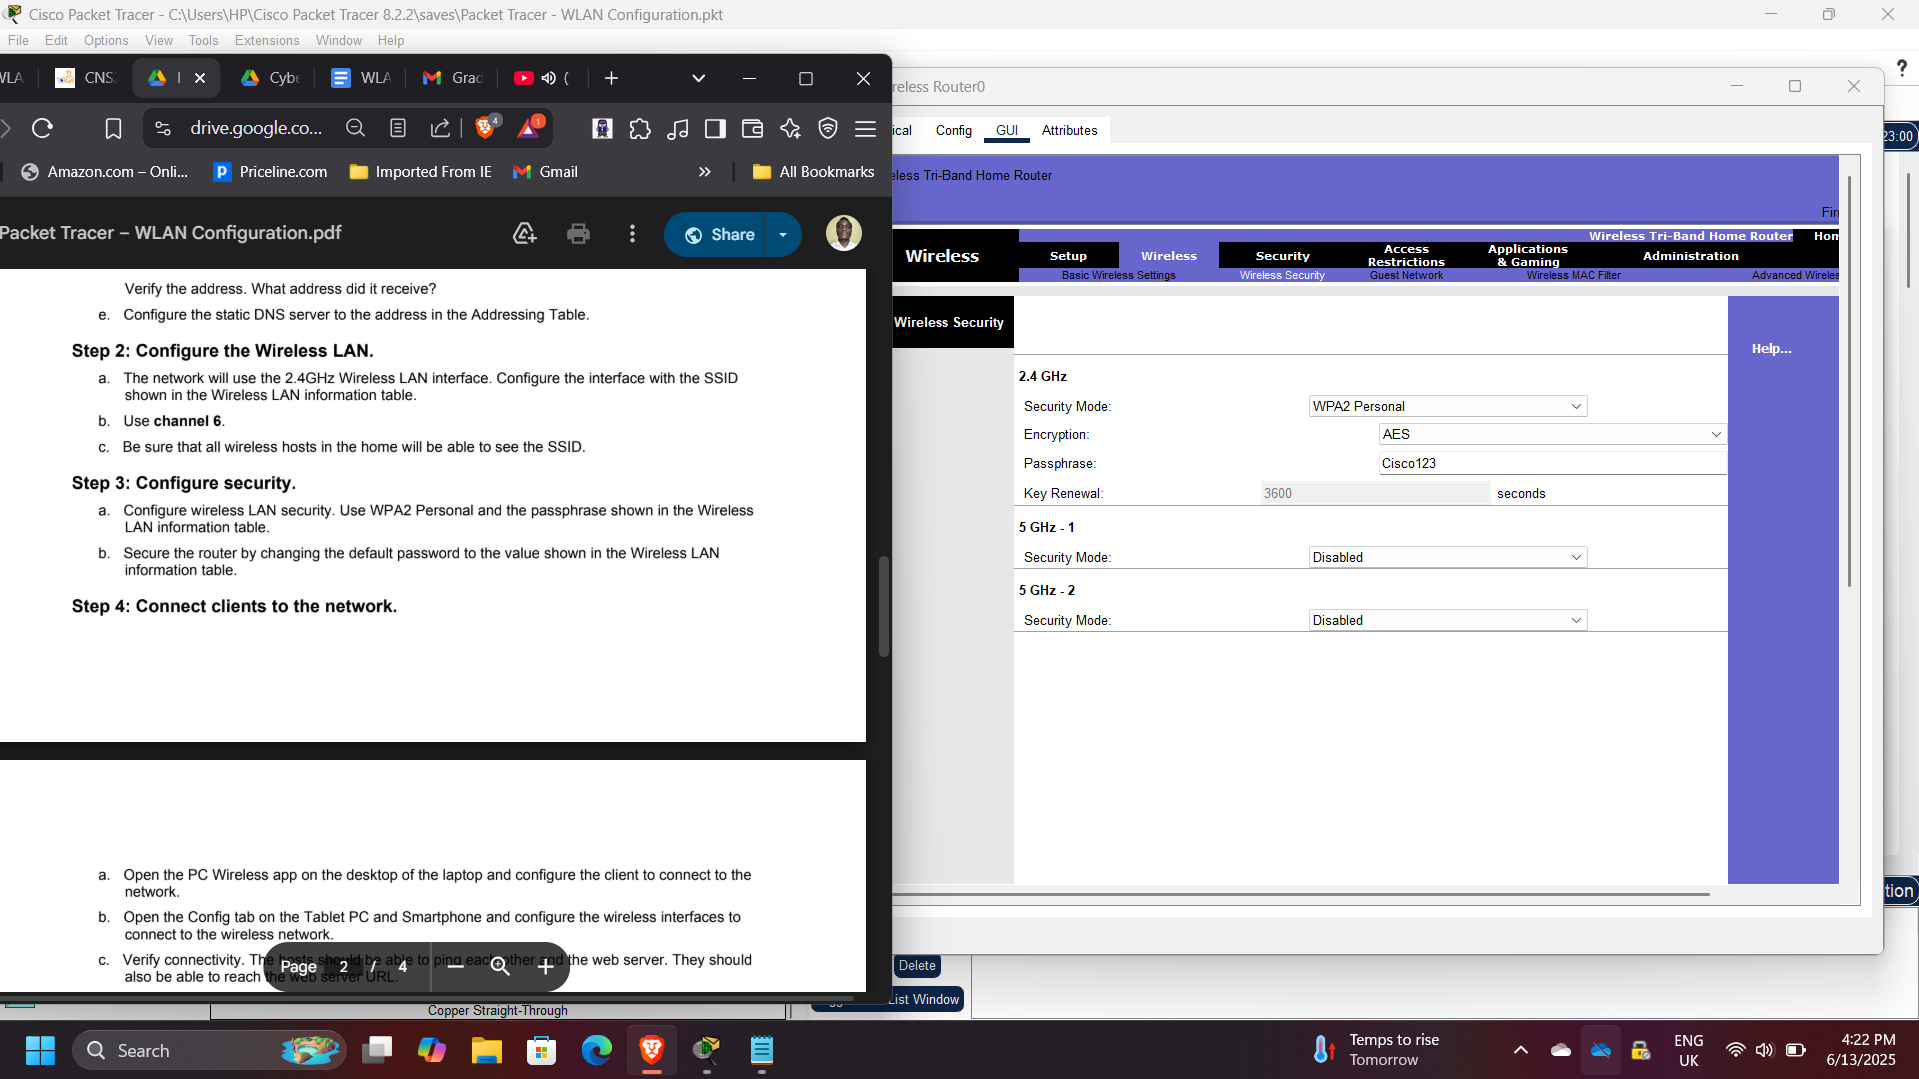
Task: Click the browser reload icon
Action: (x=42, y=128)
